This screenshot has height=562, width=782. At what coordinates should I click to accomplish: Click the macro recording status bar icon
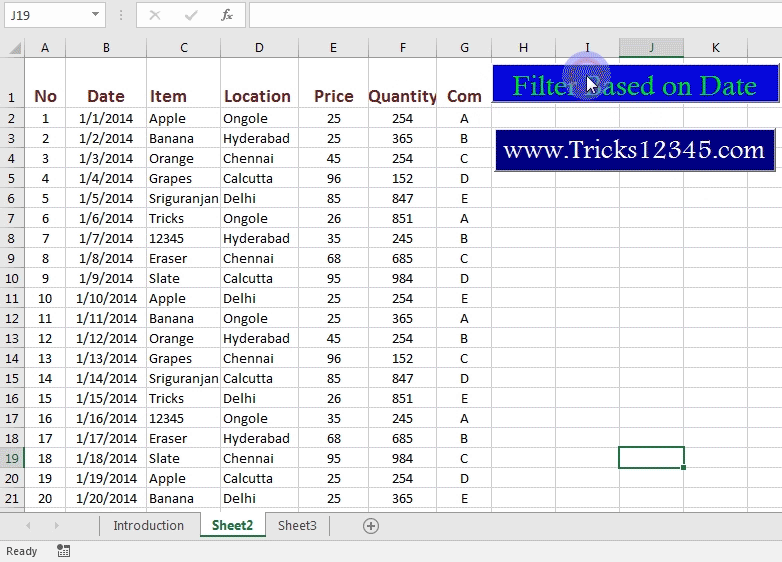click(63, 551)
